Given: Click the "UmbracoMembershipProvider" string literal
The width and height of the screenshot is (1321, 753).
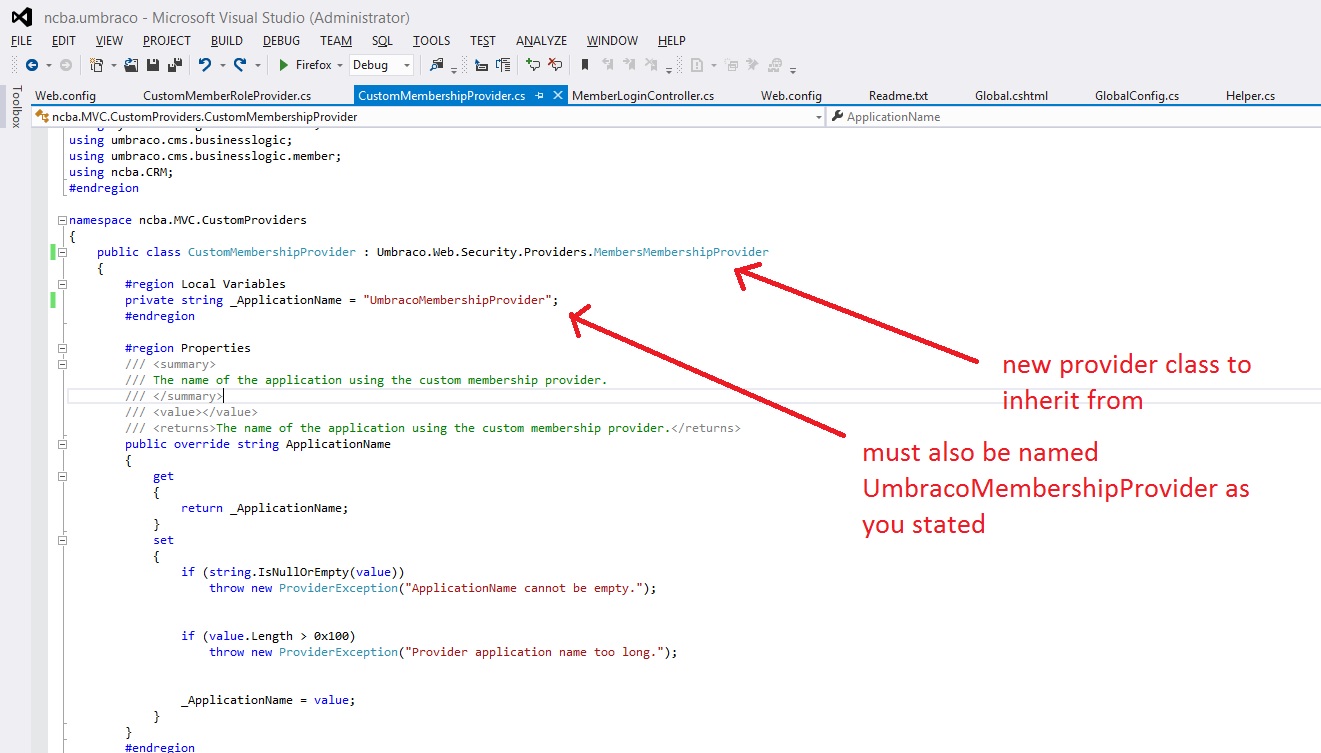Looking at the screenshot, I should point(458,300).
